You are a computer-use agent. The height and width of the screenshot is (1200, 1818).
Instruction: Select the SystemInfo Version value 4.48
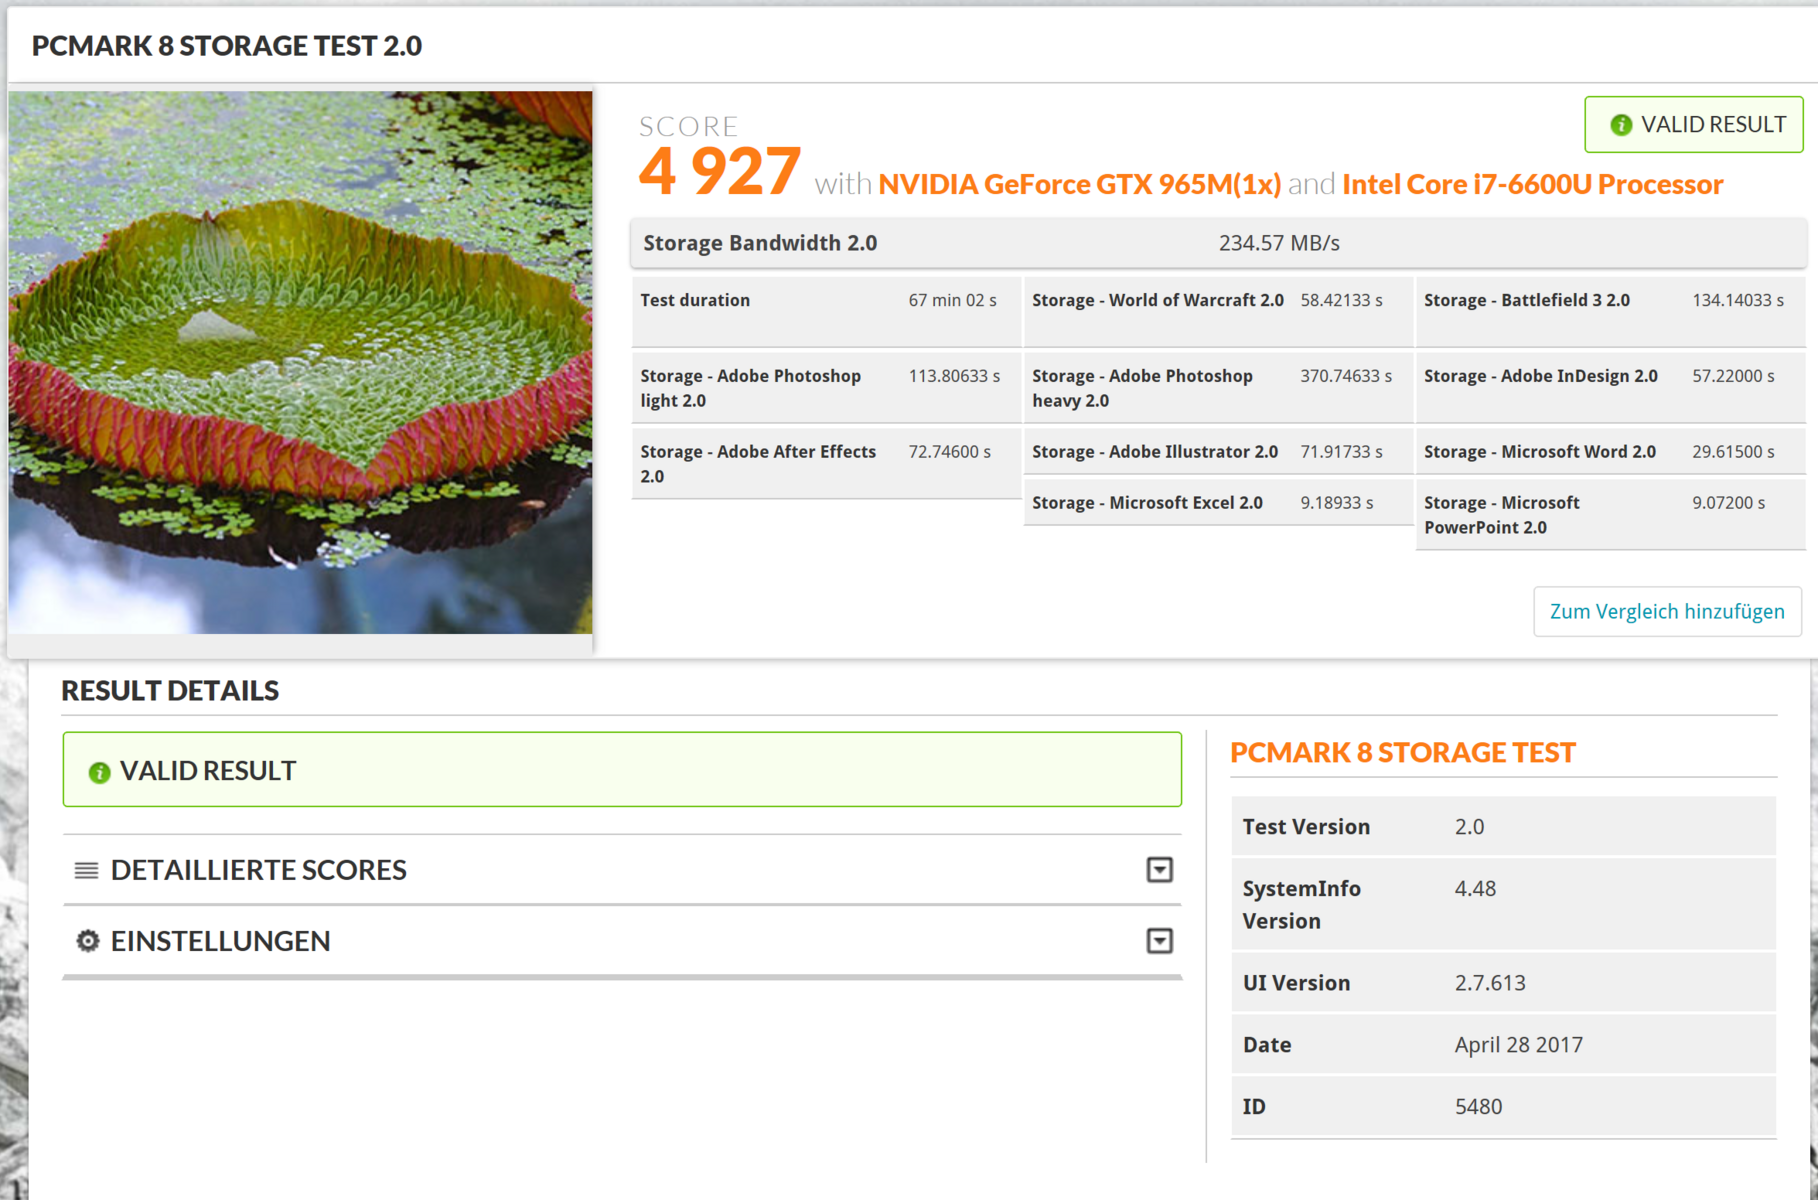[x=1475, y=889]
